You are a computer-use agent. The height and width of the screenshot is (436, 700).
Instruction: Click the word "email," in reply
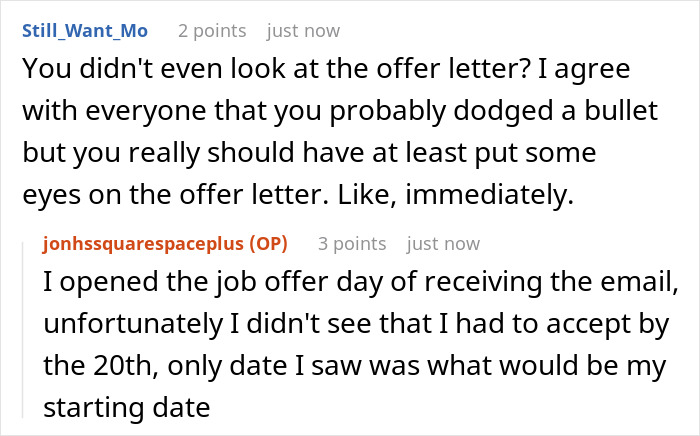[641, 283]
